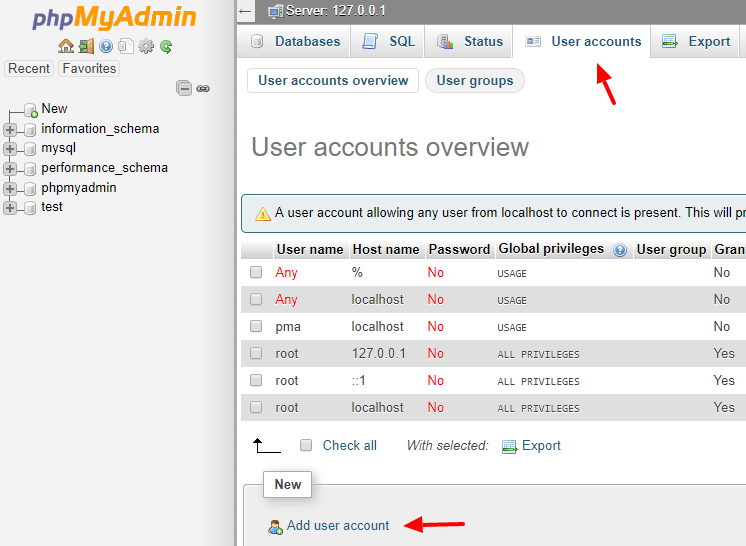The height and width of the screenshot is (546, 746).
Task: Open performance_schema database
Action: click(x=104, y=168)
